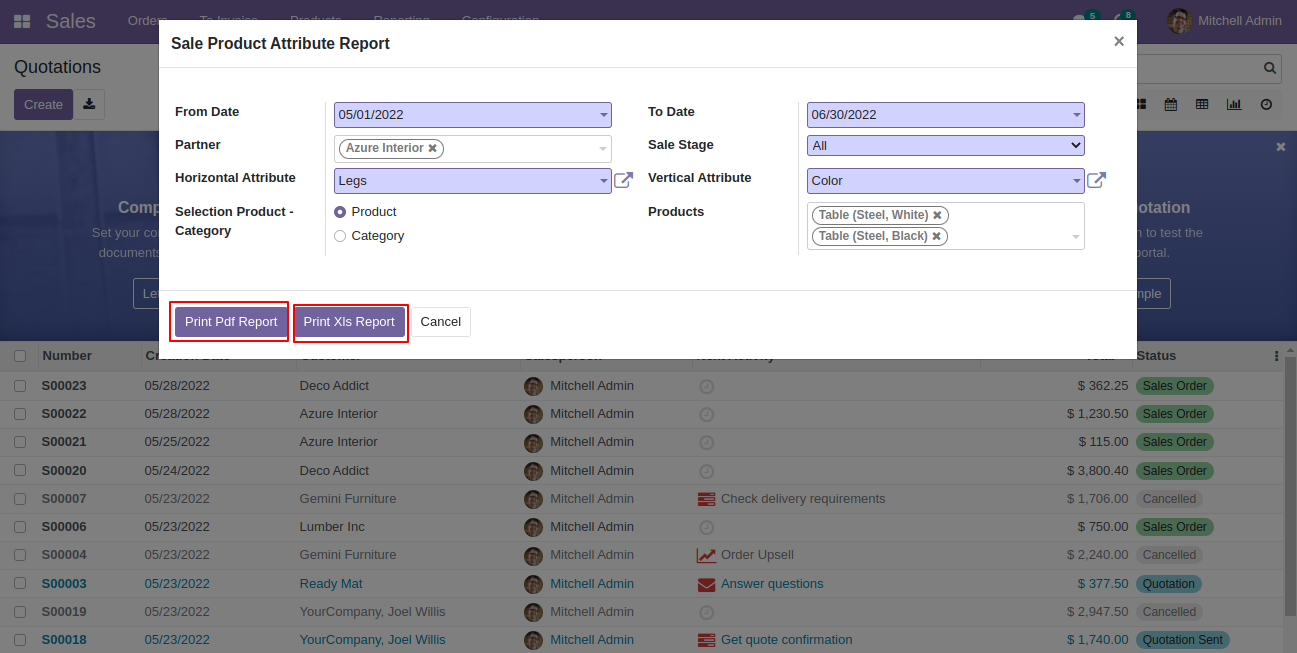Click the search magnifier icon

point(1270,68)
